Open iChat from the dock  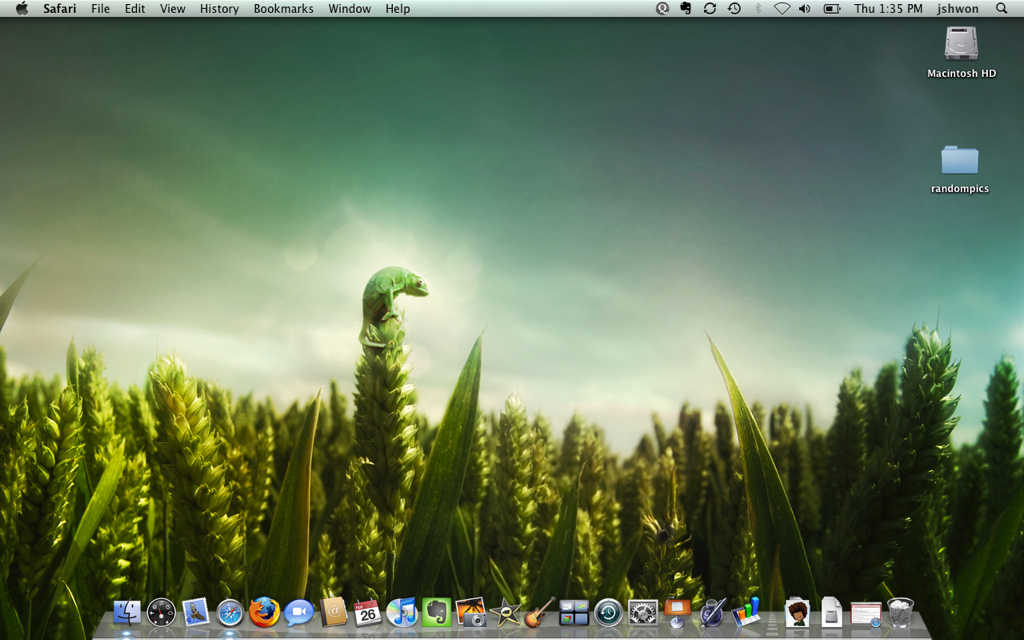299,613
